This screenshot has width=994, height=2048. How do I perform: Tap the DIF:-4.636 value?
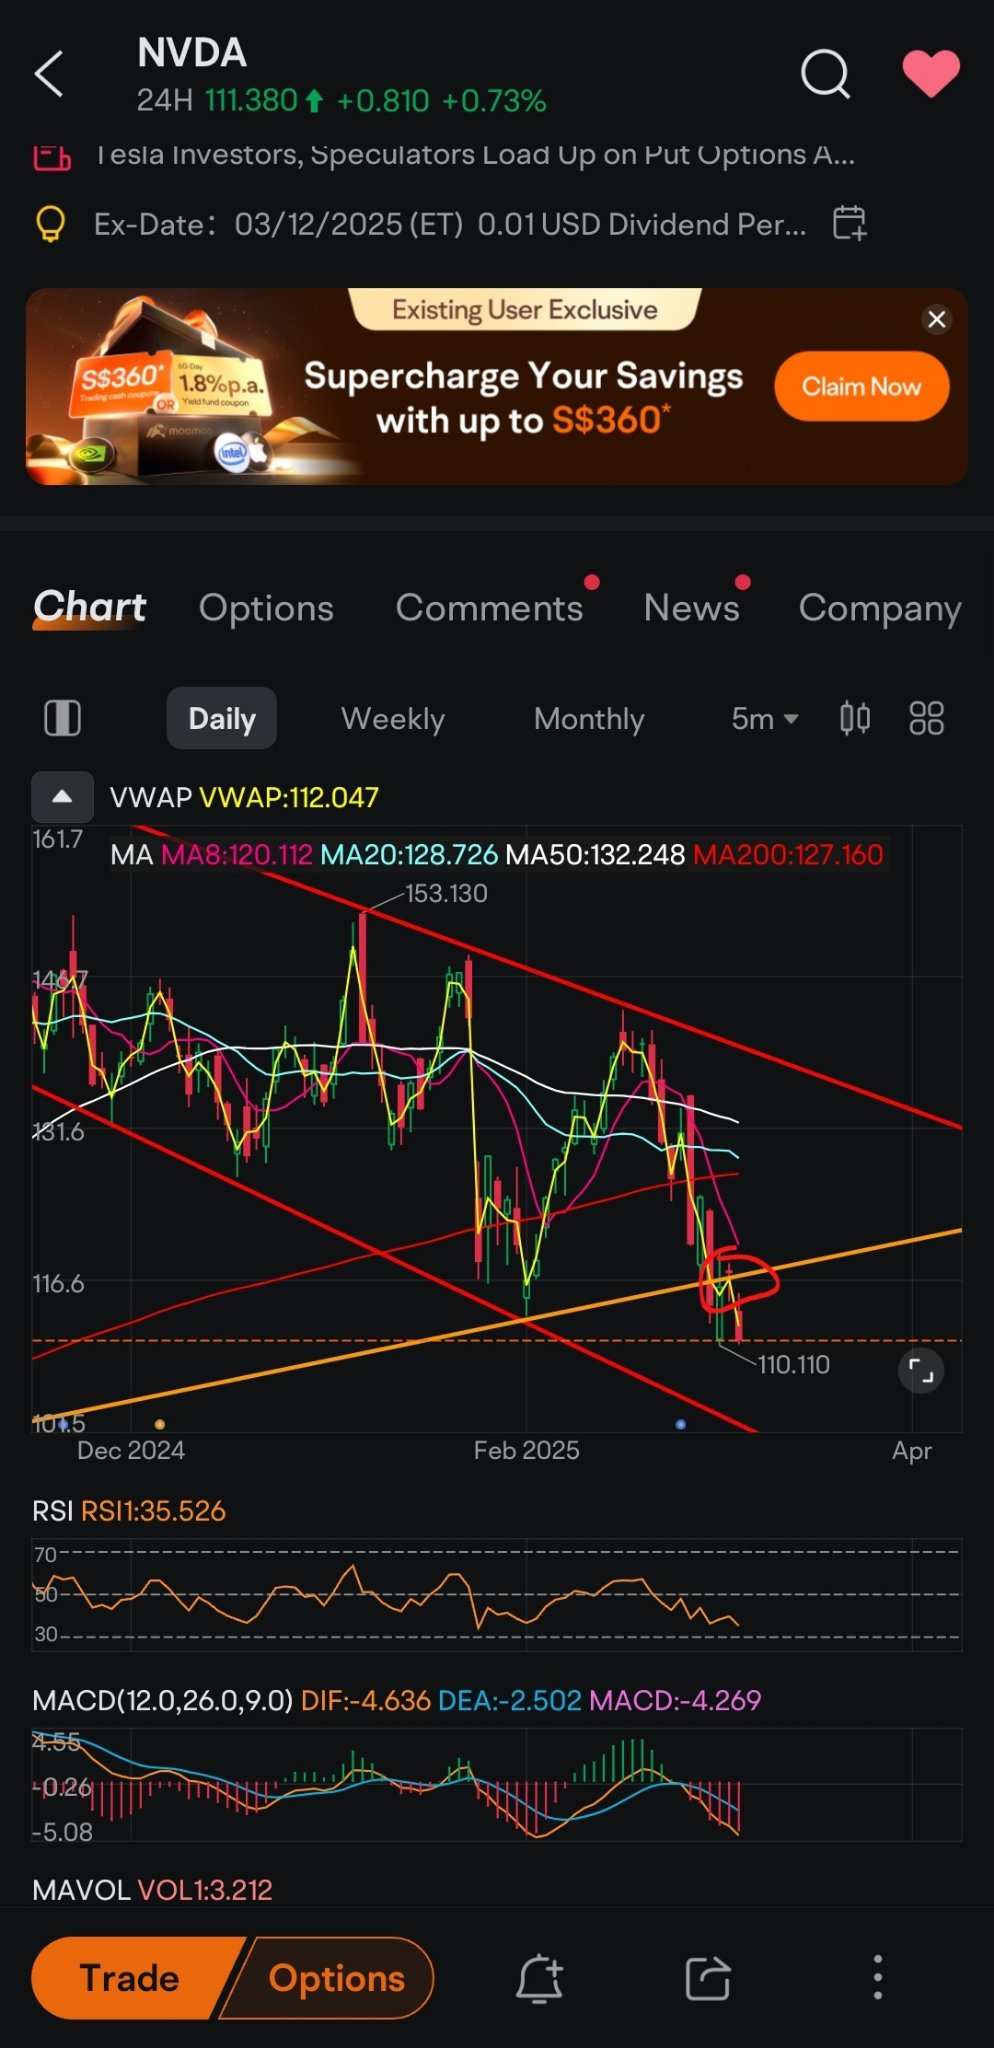(366, 1700)
